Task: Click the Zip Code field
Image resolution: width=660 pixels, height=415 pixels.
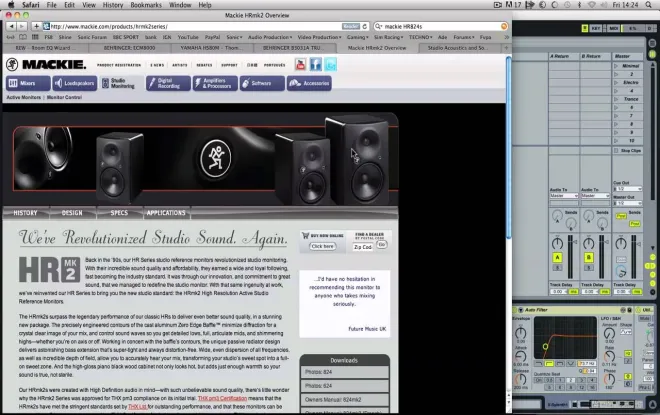Action: click(x=363, y=247)
